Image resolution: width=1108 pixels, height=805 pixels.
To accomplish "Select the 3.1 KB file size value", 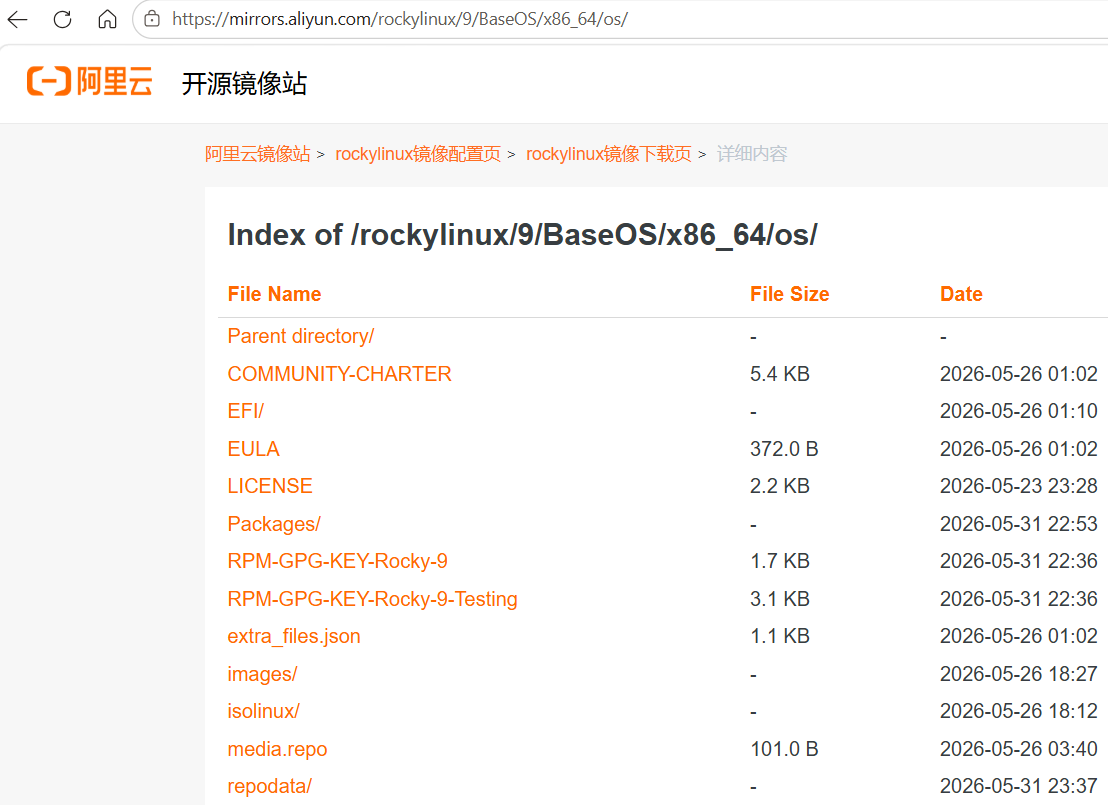I will (x=779, y=599).
